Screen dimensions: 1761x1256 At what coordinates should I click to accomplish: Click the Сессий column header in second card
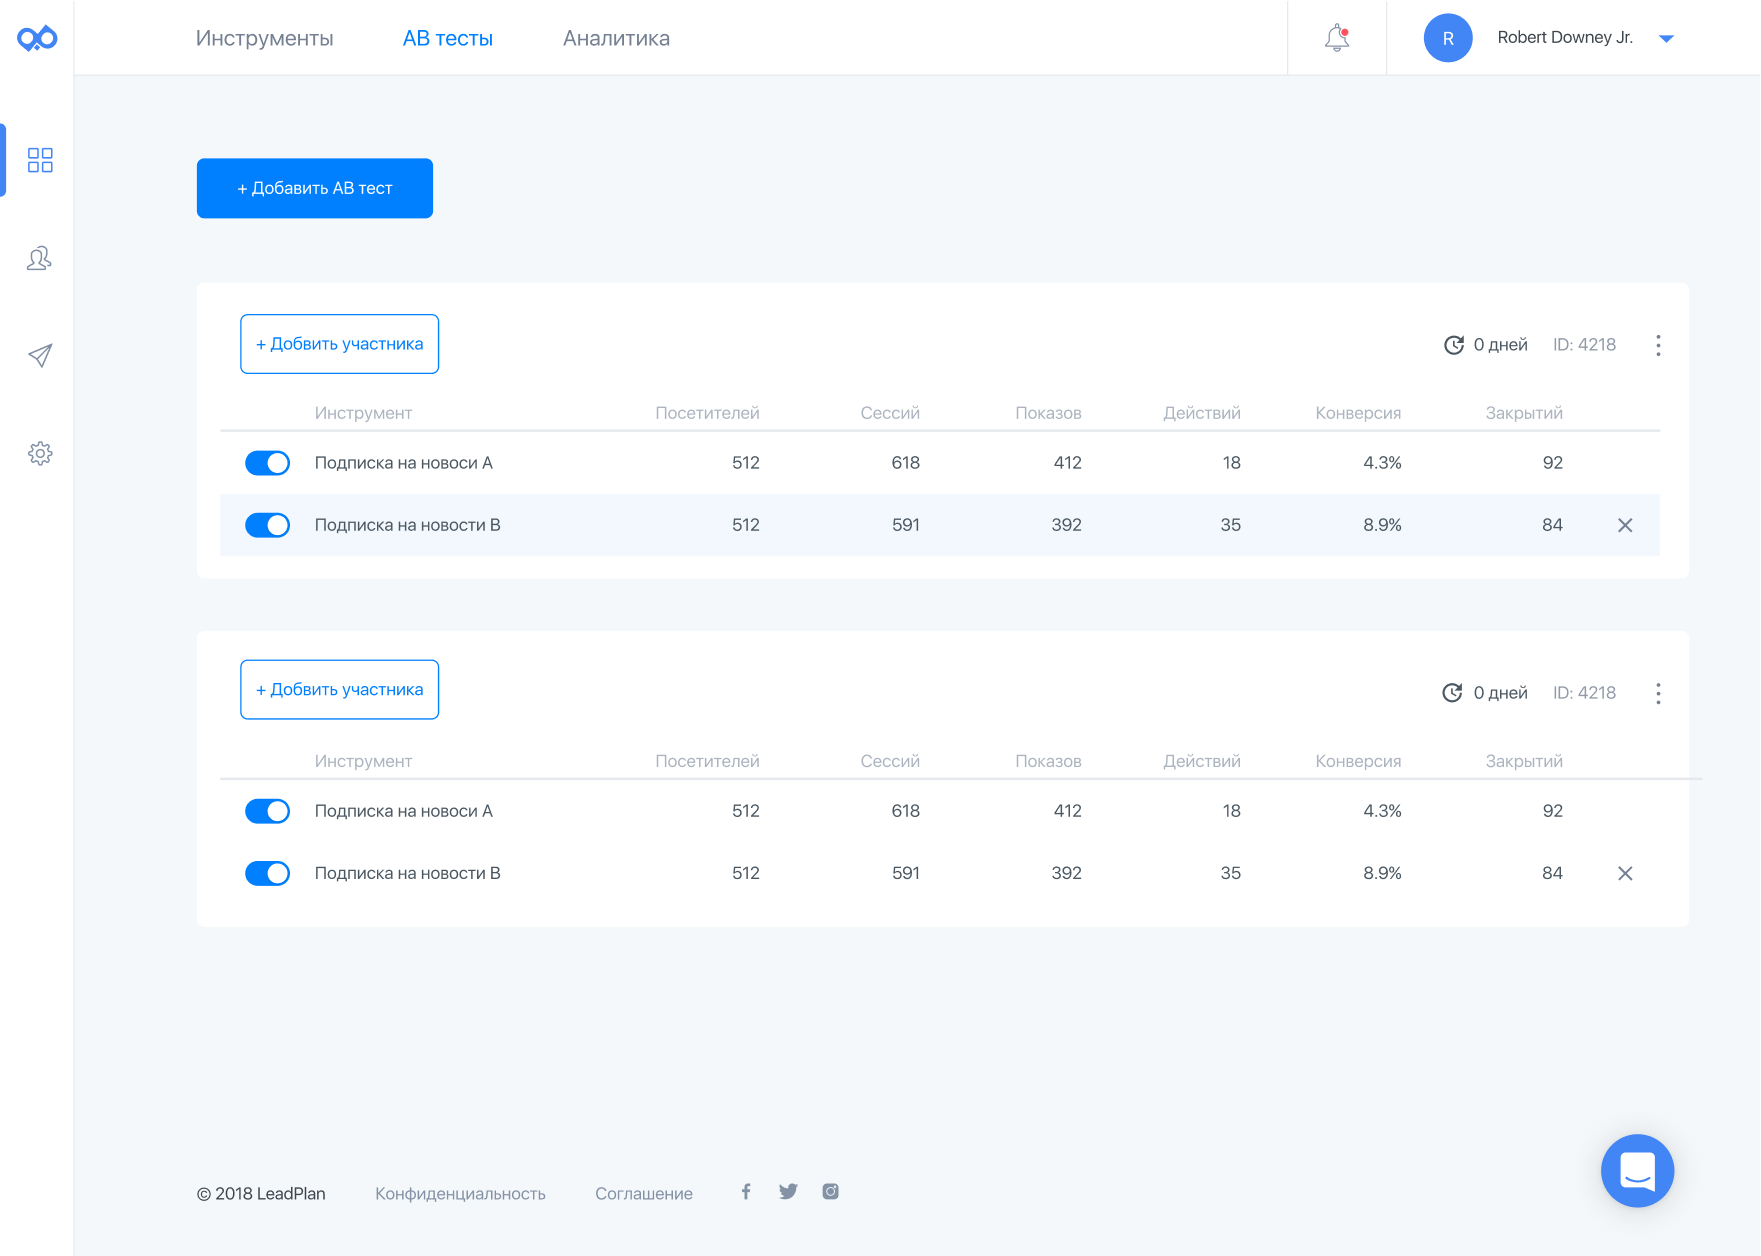890,761
